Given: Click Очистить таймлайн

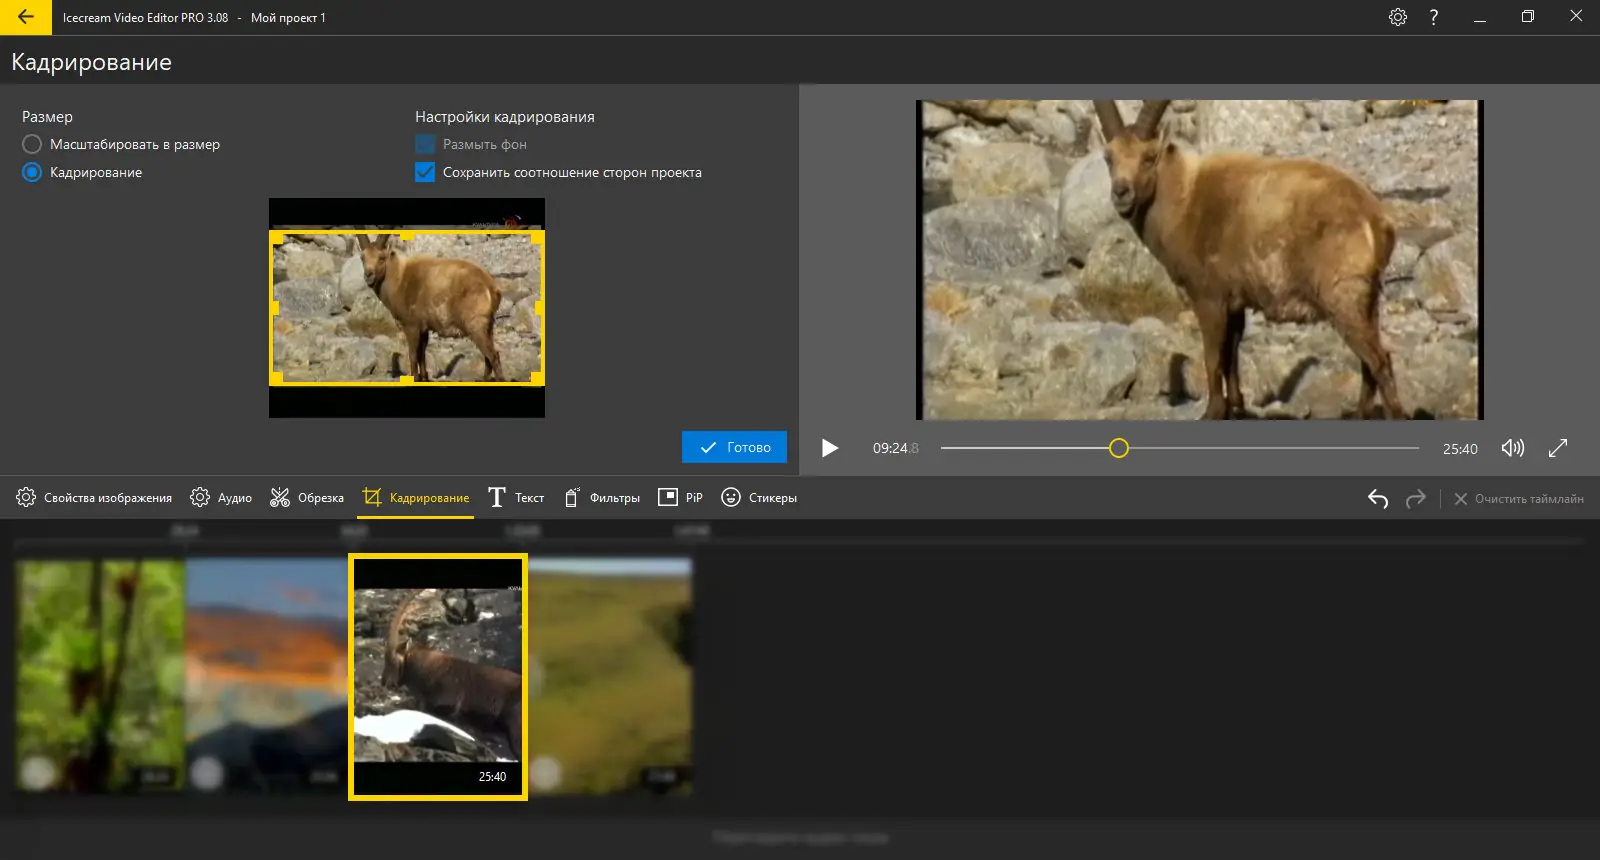Looking at the screenshot, I should (1518, 498).
